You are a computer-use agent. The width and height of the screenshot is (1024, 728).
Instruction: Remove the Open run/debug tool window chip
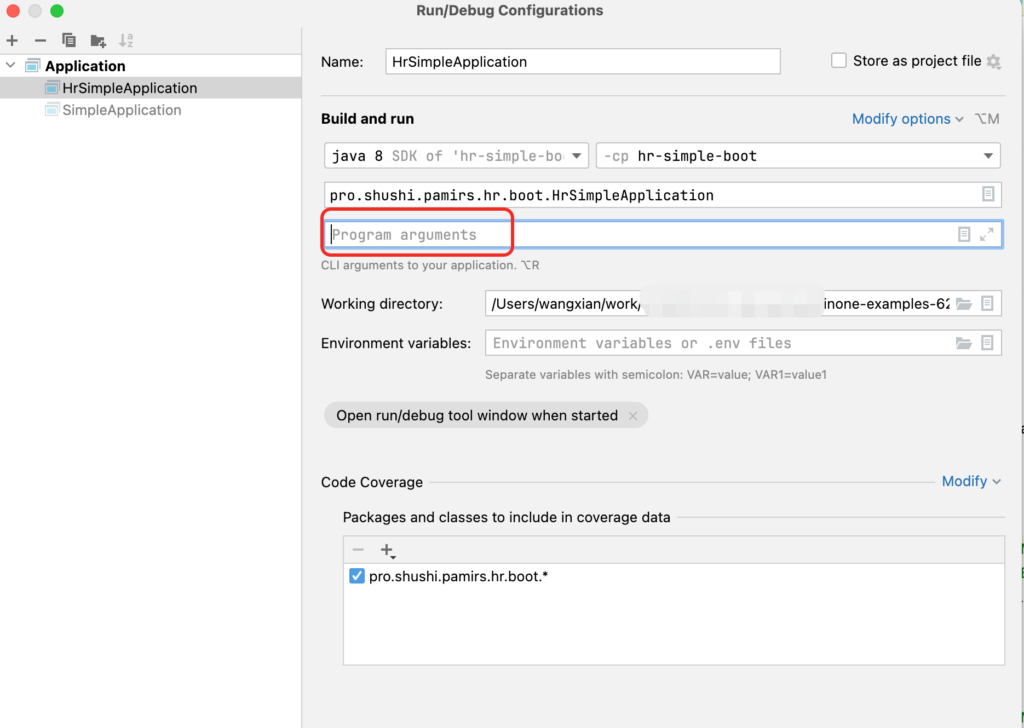coord(632,416)
